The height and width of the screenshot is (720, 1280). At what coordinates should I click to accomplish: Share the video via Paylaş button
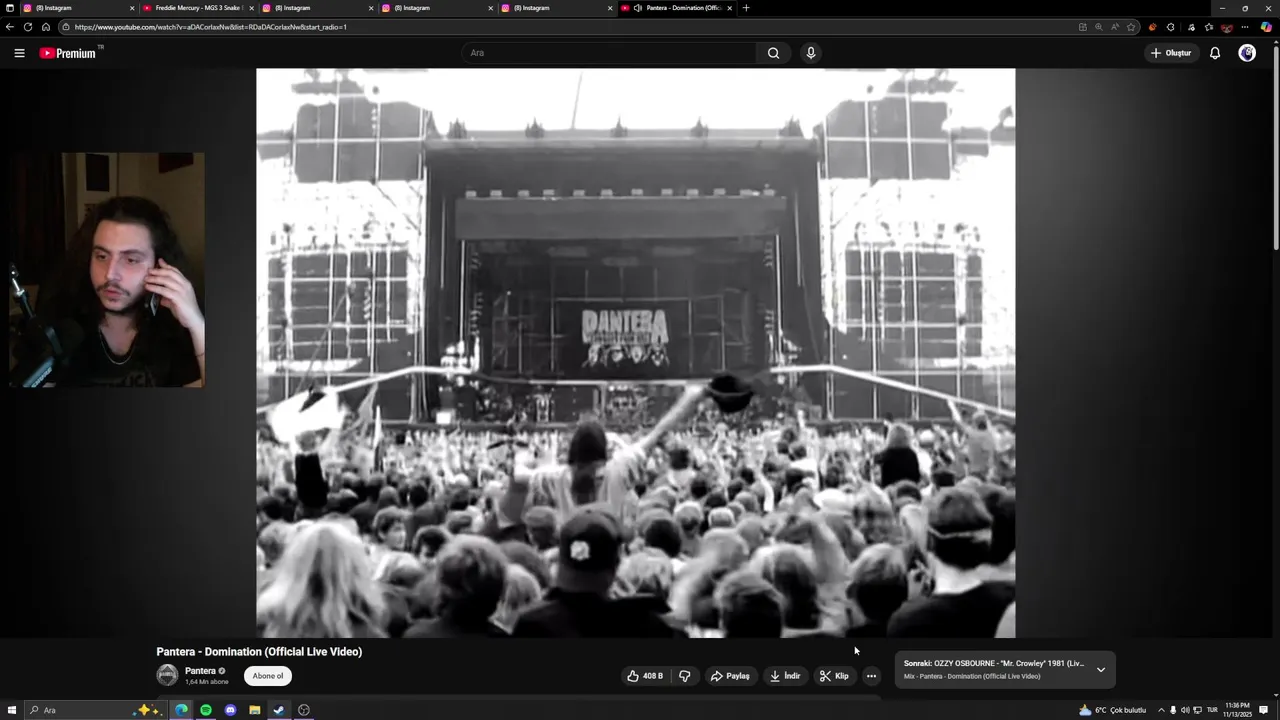[x=730, y=676]
